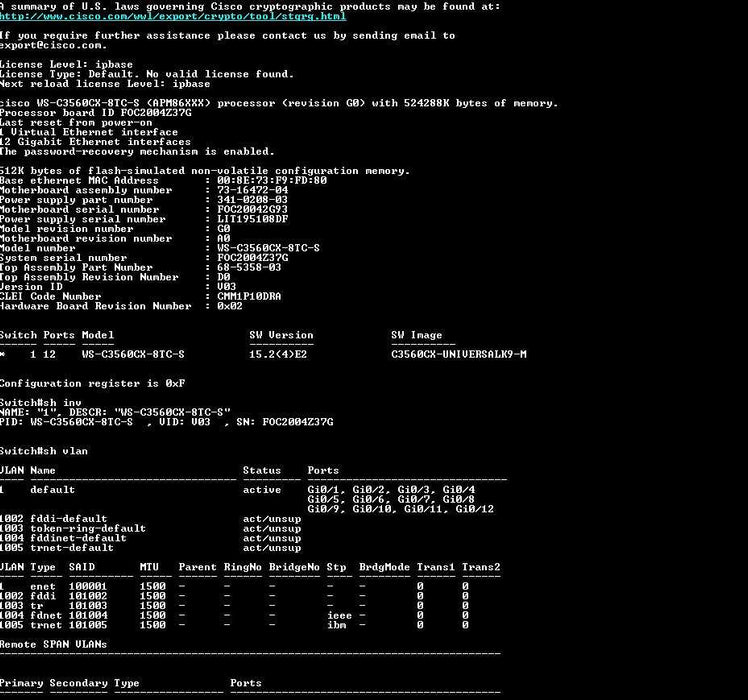Click the export@cisco.com email address
The image size is (748, 700).
pyautogui.click(x=52, y=45)
